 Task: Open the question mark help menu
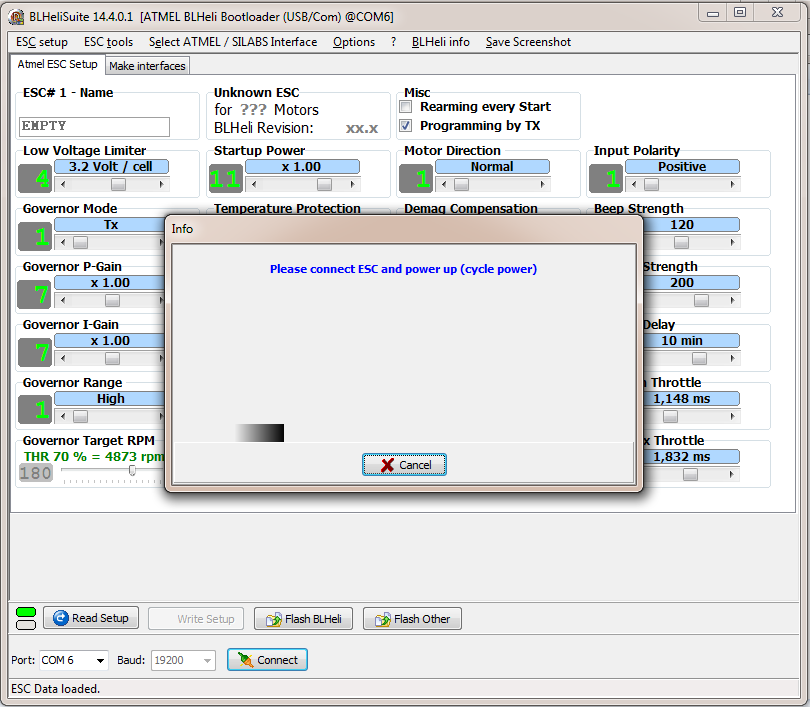tap(394, 42)
